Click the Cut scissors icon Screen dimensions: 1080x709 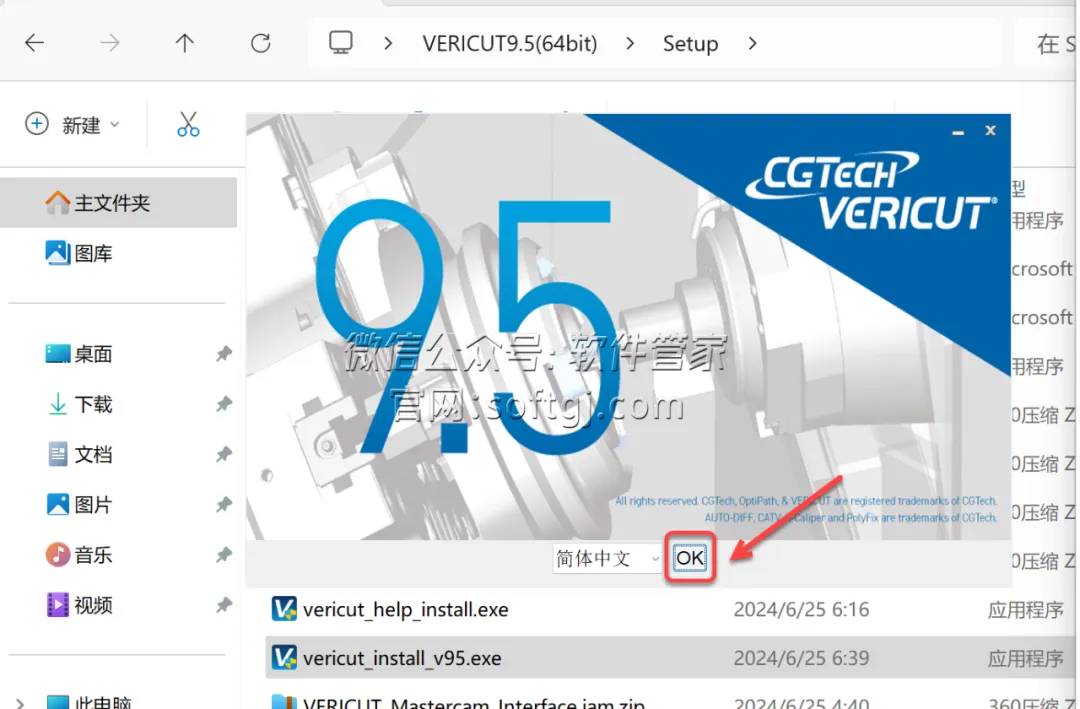tap(188, 125)
